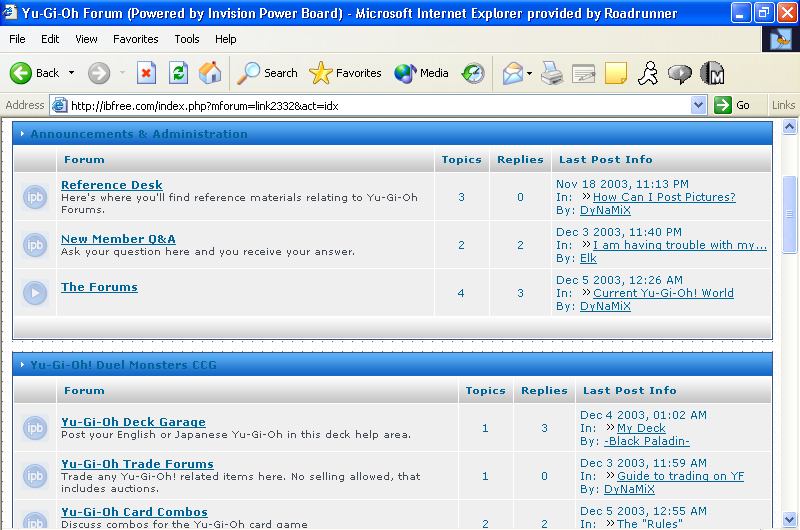The width and height of the screenshot is (800, 530).
Task: Open the Yu-Gi-Oh Deck Garage link
Action: tap(133, 422)
